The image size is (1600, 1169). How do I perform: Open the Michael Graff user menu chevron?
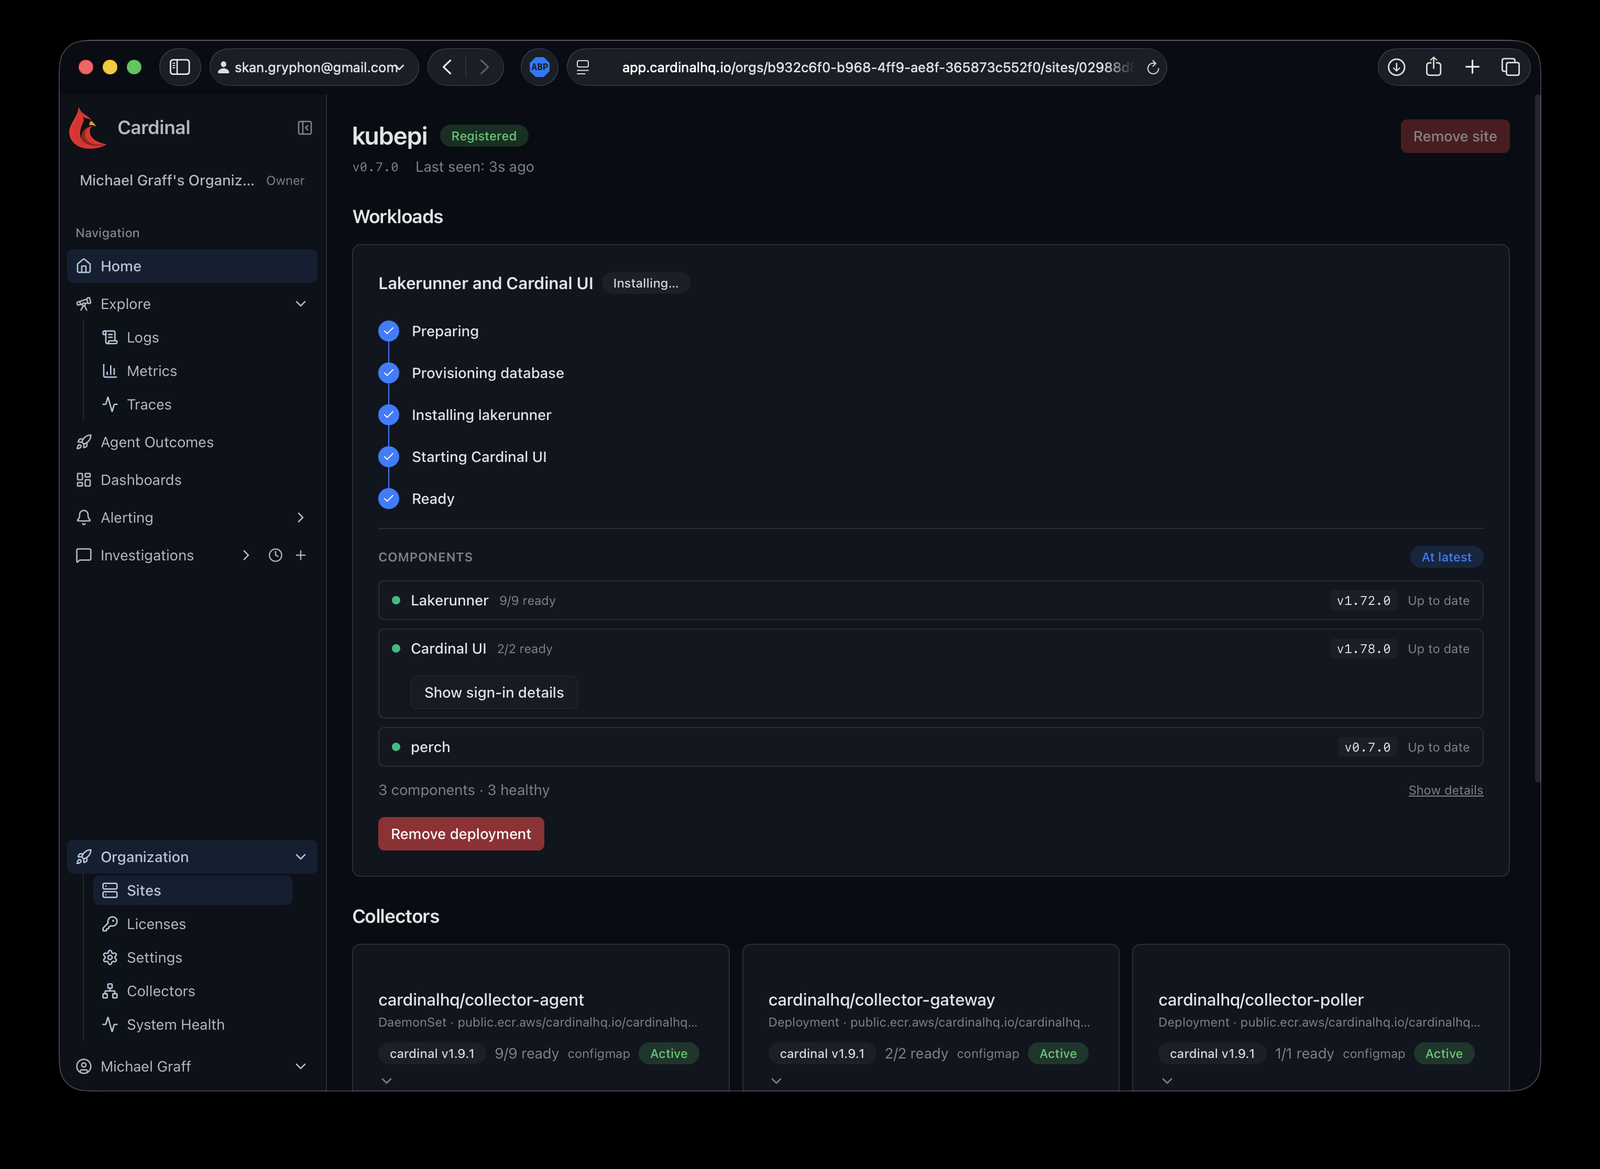click(x=301, y=1067)
